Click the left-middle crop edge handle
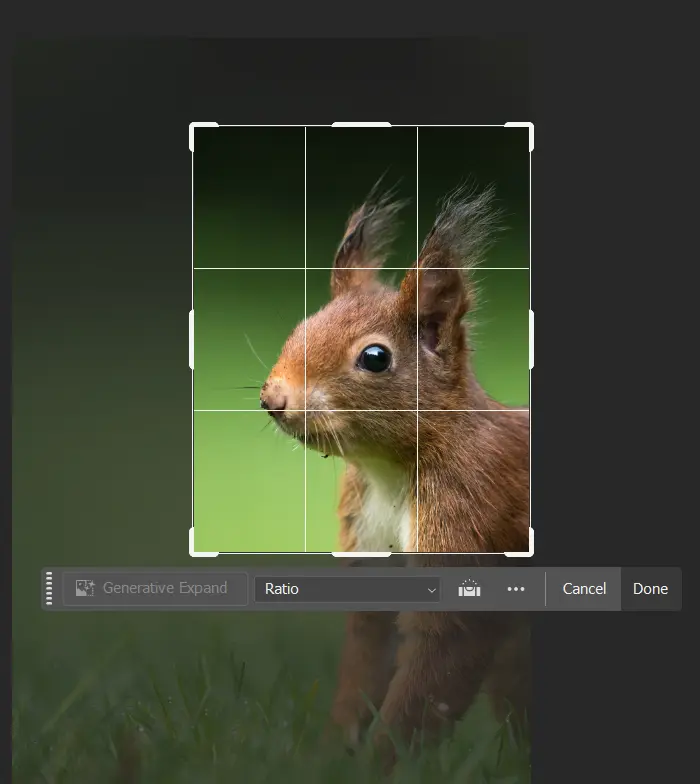 tap(192, 339)
